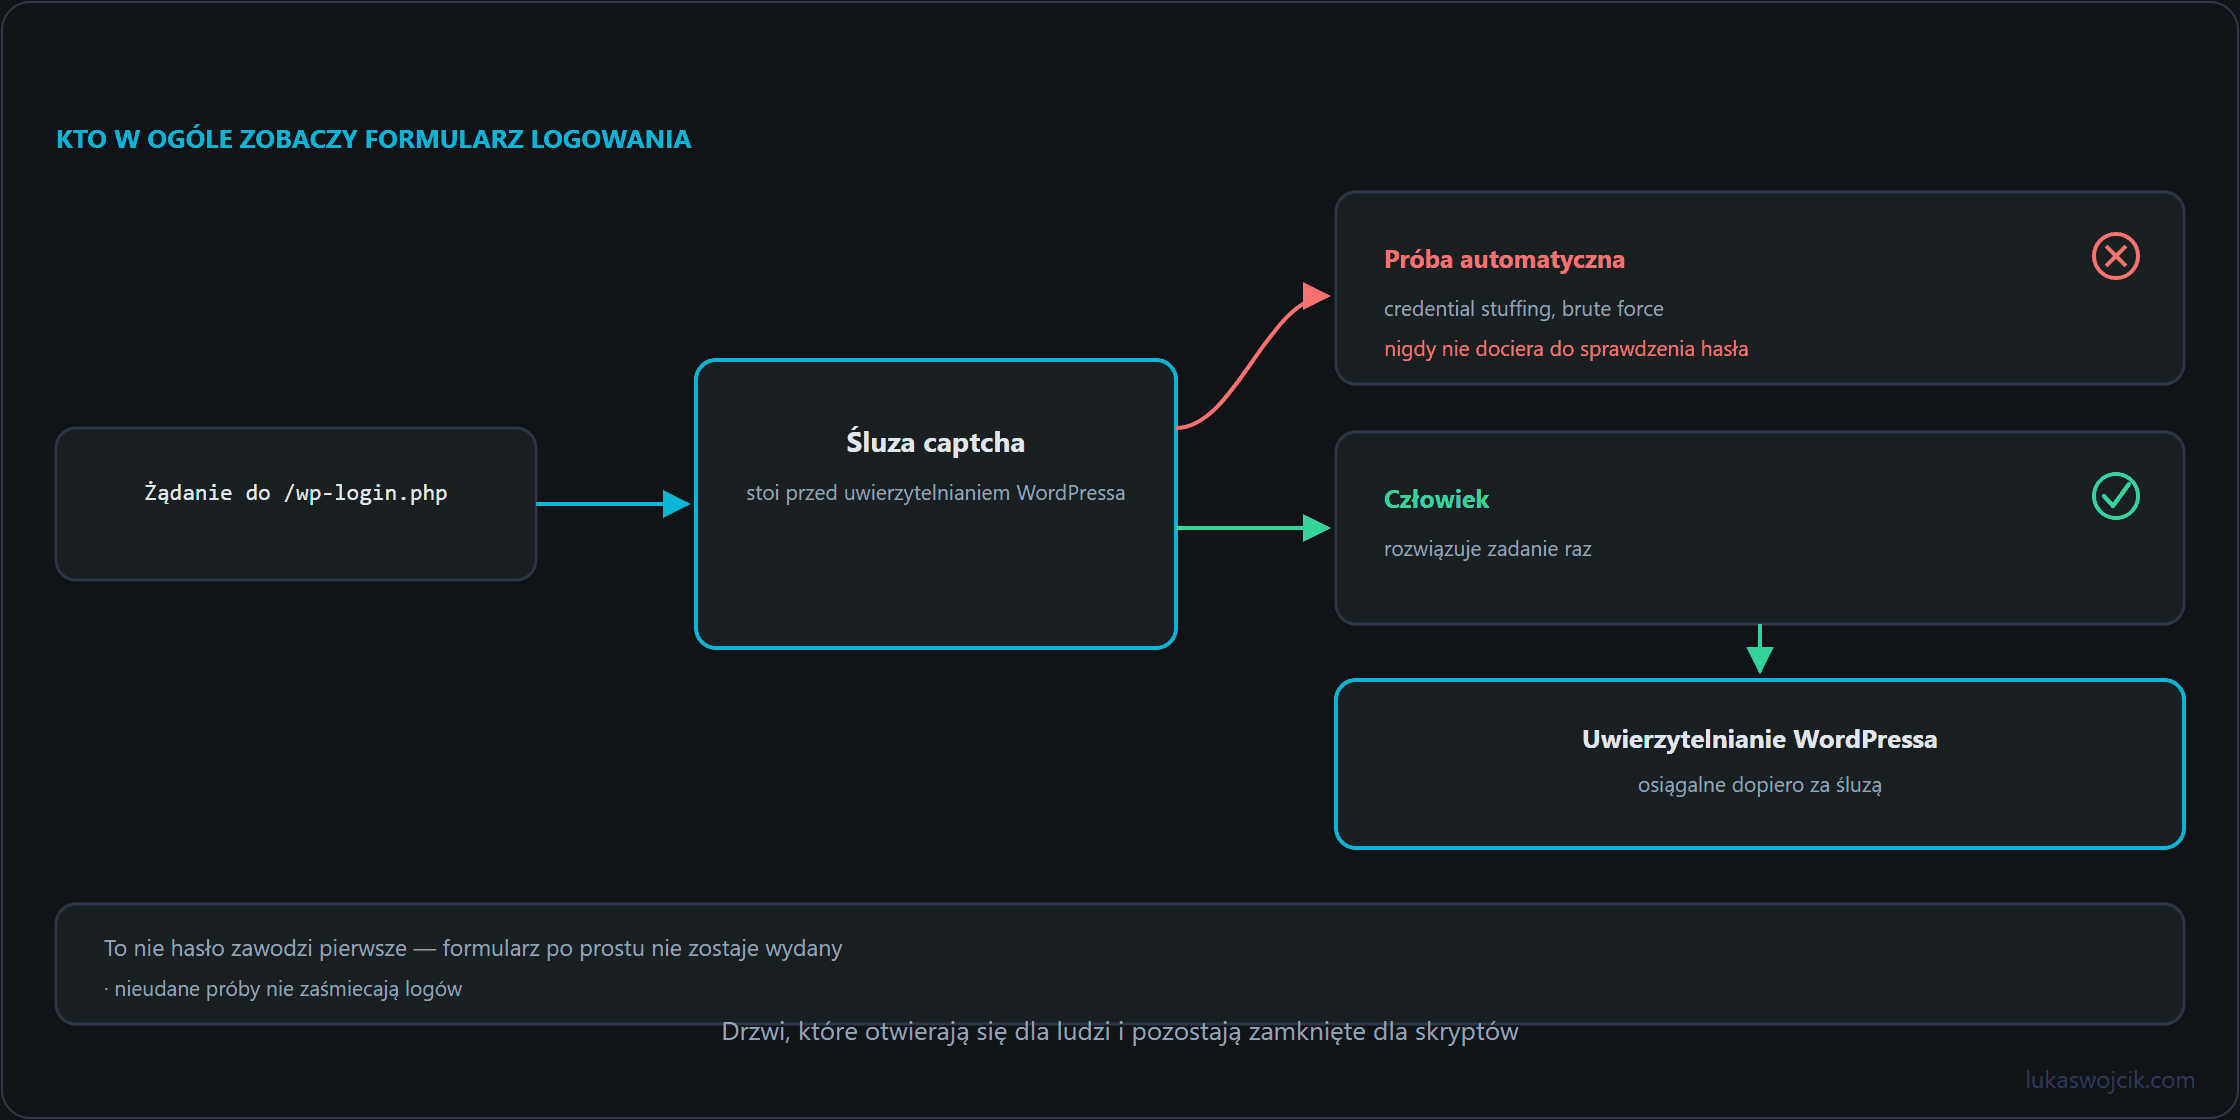Viewport: 2240px width, 1120px height.
Task: Click the 'Próba automatyczna' heading
Action: pyautogui.click(x=1504, y=260)
